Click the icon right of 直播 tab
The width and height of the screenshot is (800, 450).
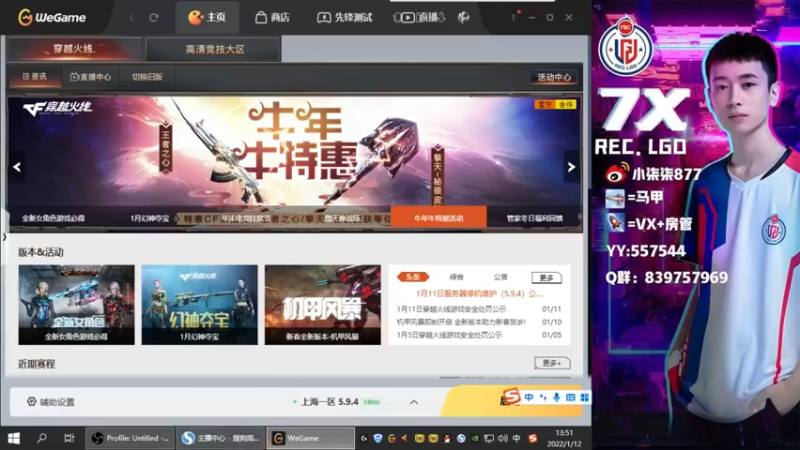click(x=463, y=18)
